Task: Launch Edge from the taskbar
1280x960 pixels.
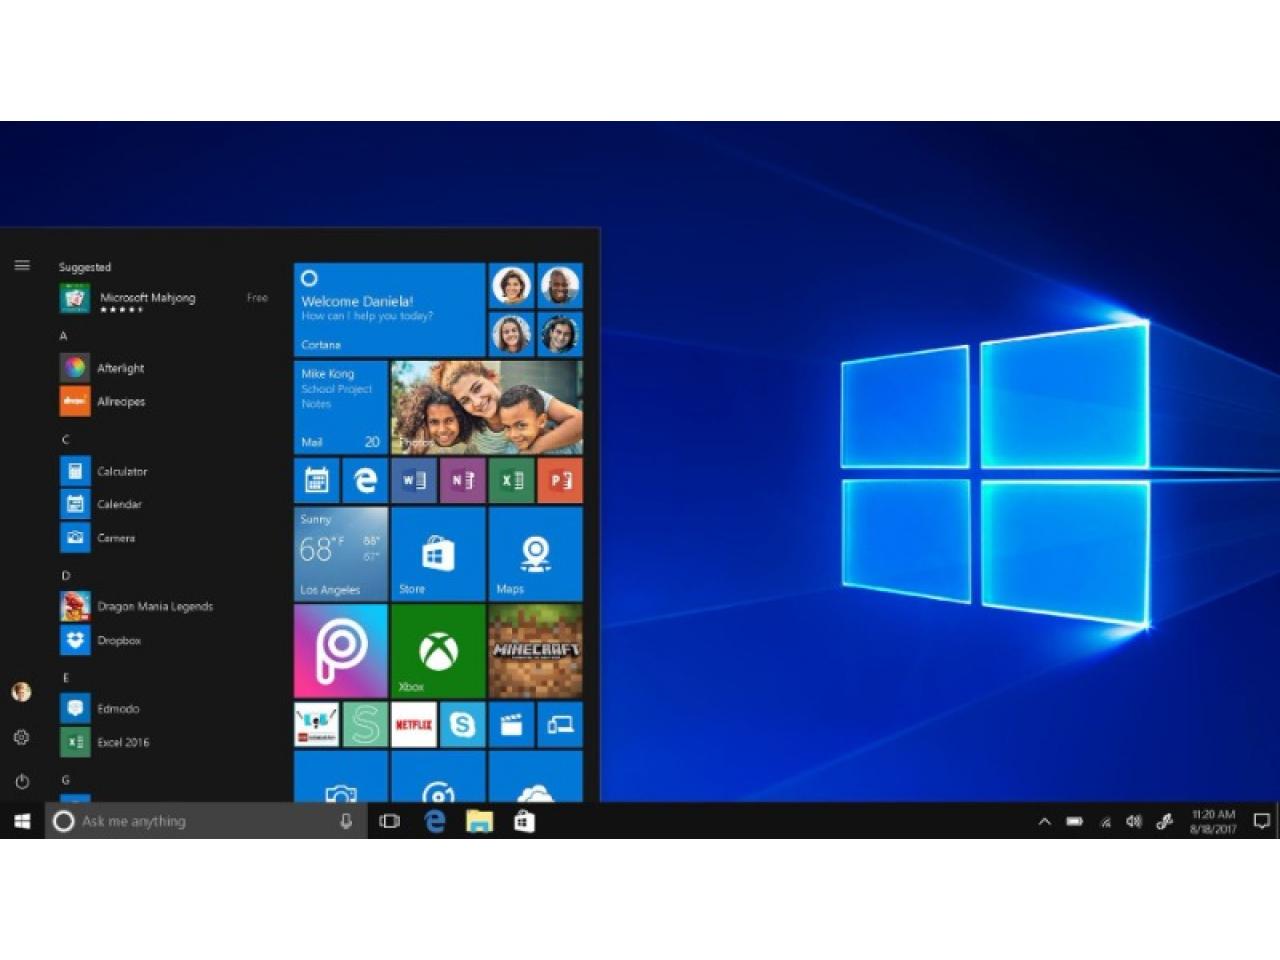Action: click(x=435, y=821)
